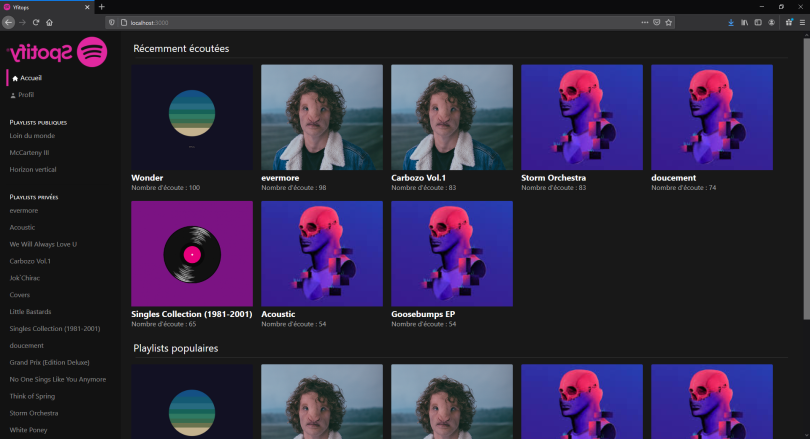Click the browser home icon
The width and height of the screenshot is (810, 439).
coord(49,22)
